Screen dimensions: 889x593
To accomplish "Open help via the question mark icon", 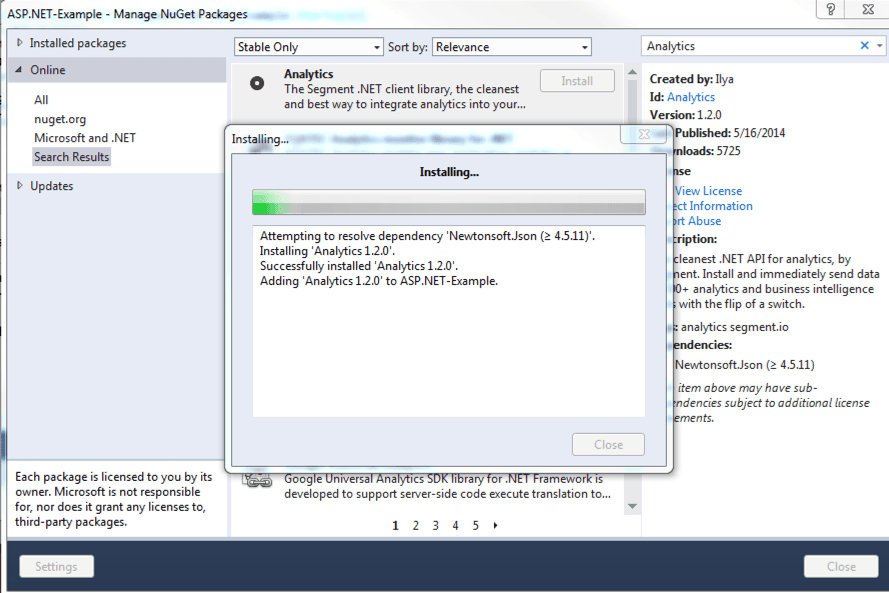I will pyautogui.click(x=830, y=10).
